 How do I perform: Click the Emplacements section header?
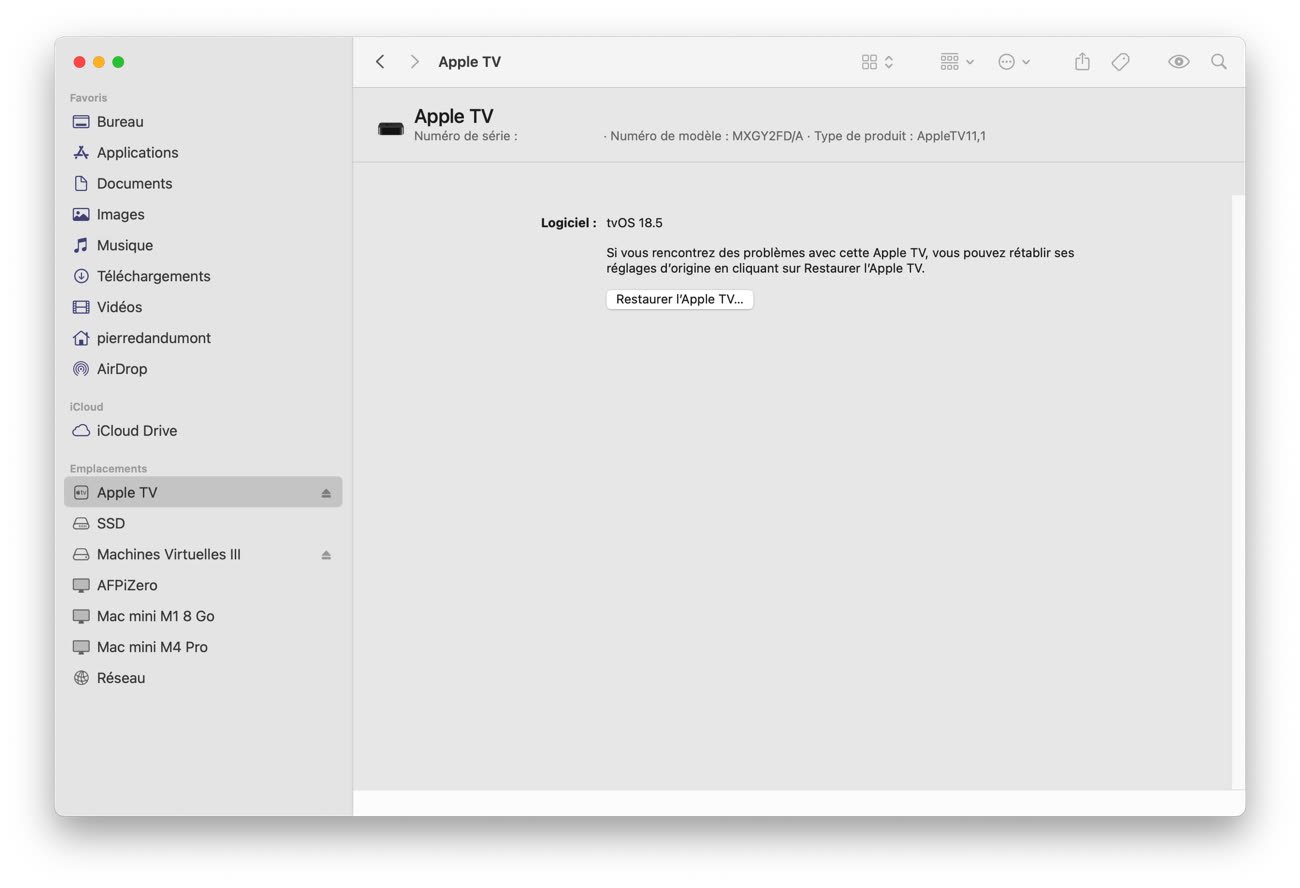108,469
